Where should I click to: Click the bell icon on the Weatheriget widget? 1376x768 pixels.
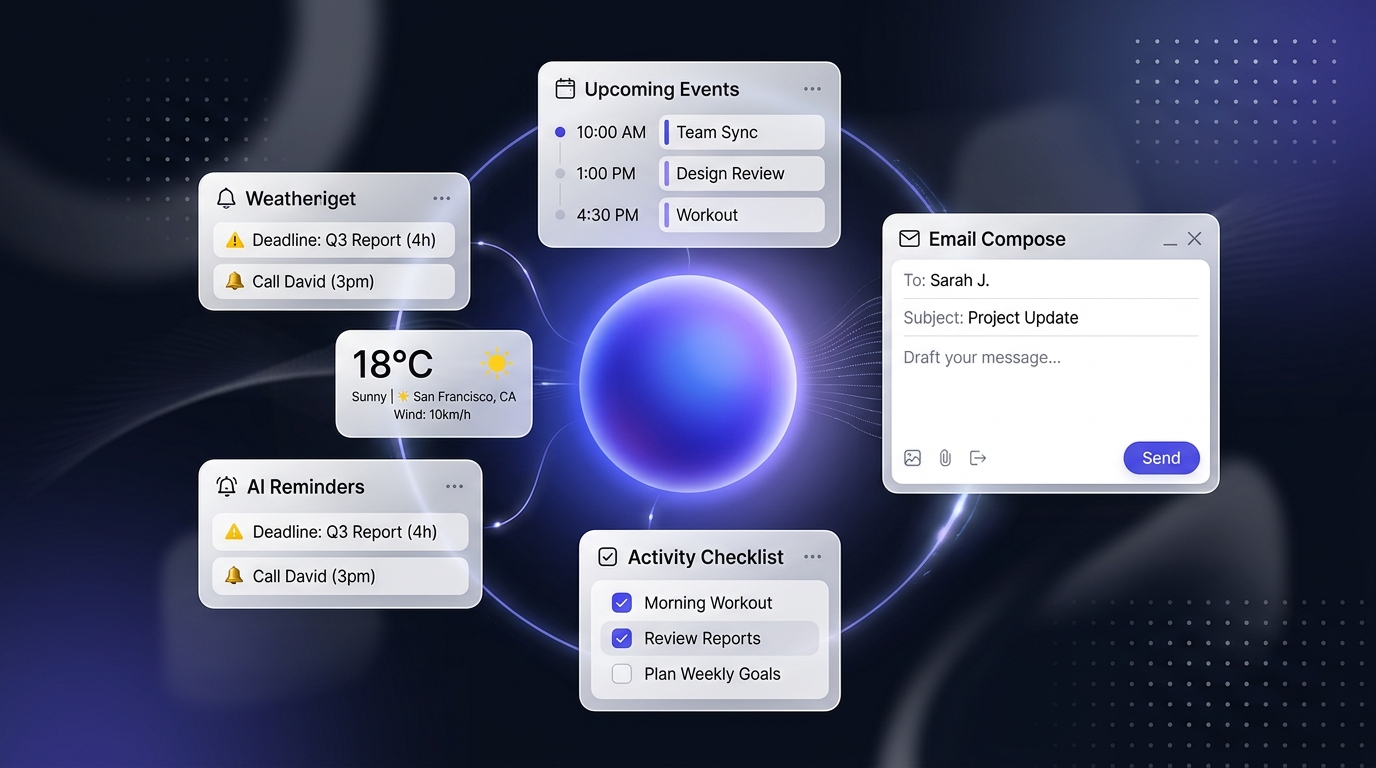point(226,197)
